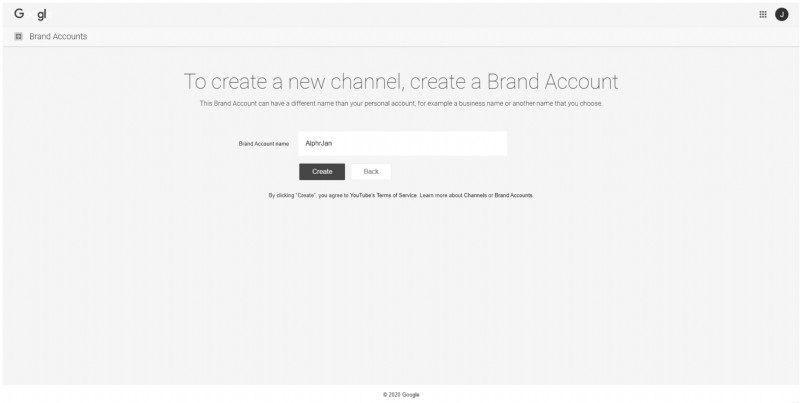Open the Brand Accounts header label
800x403 pixels.
click(x=58, y=36)
